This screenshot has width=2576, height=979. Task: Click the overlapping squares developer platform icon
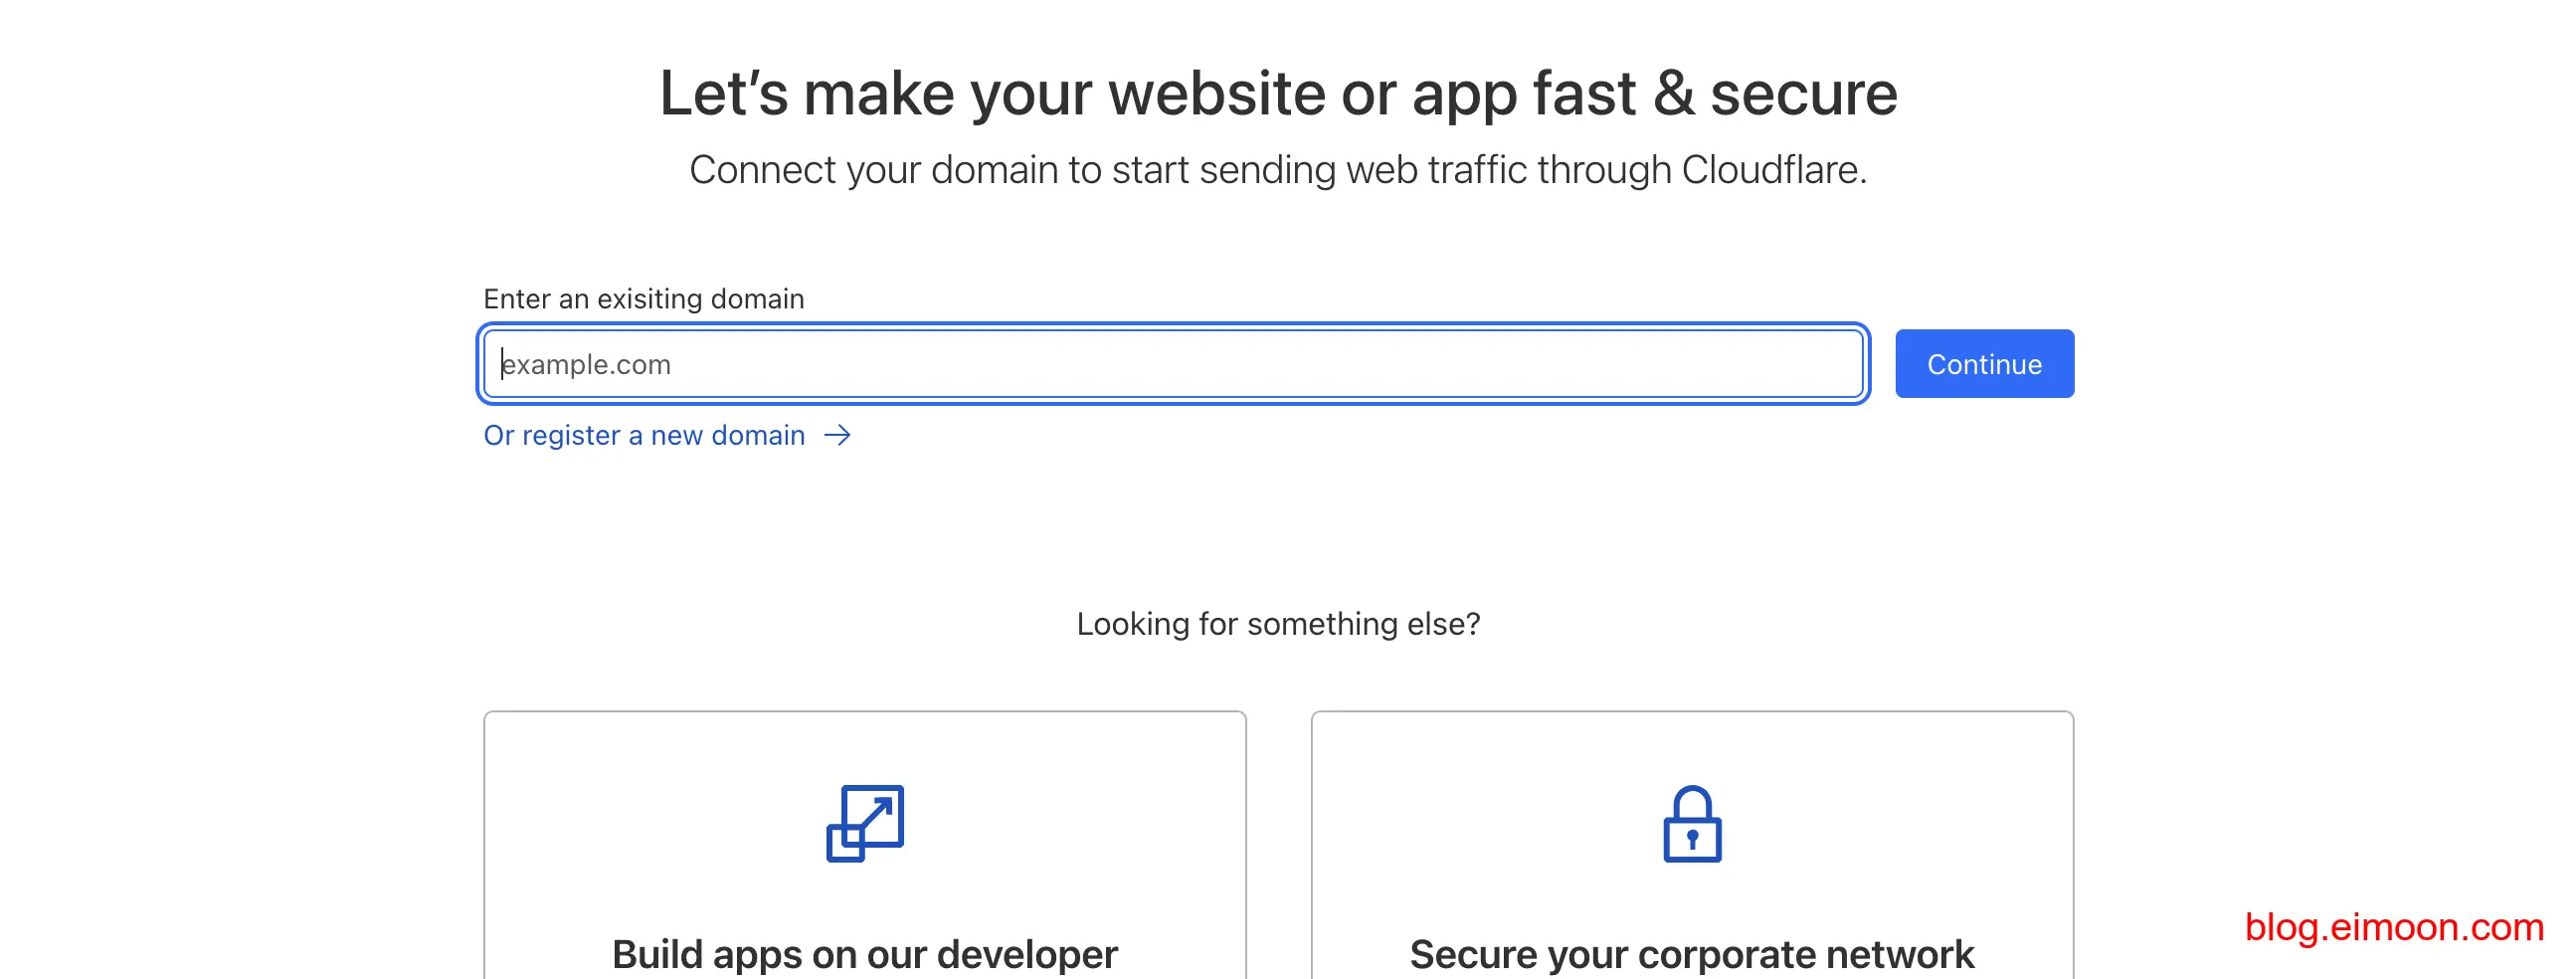[x=865, y=823]
